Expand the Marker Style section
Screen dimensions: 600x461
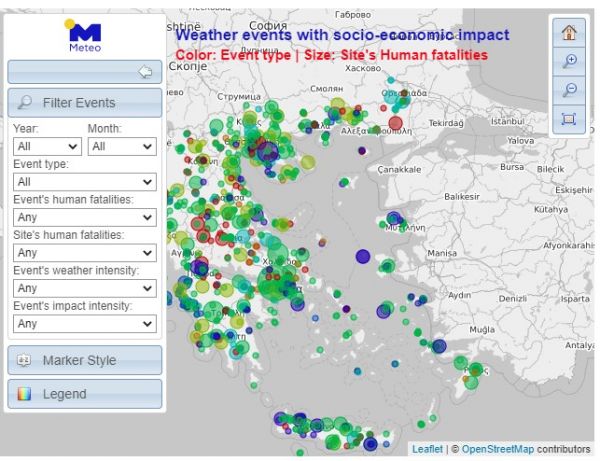click(x=85, y=360)
